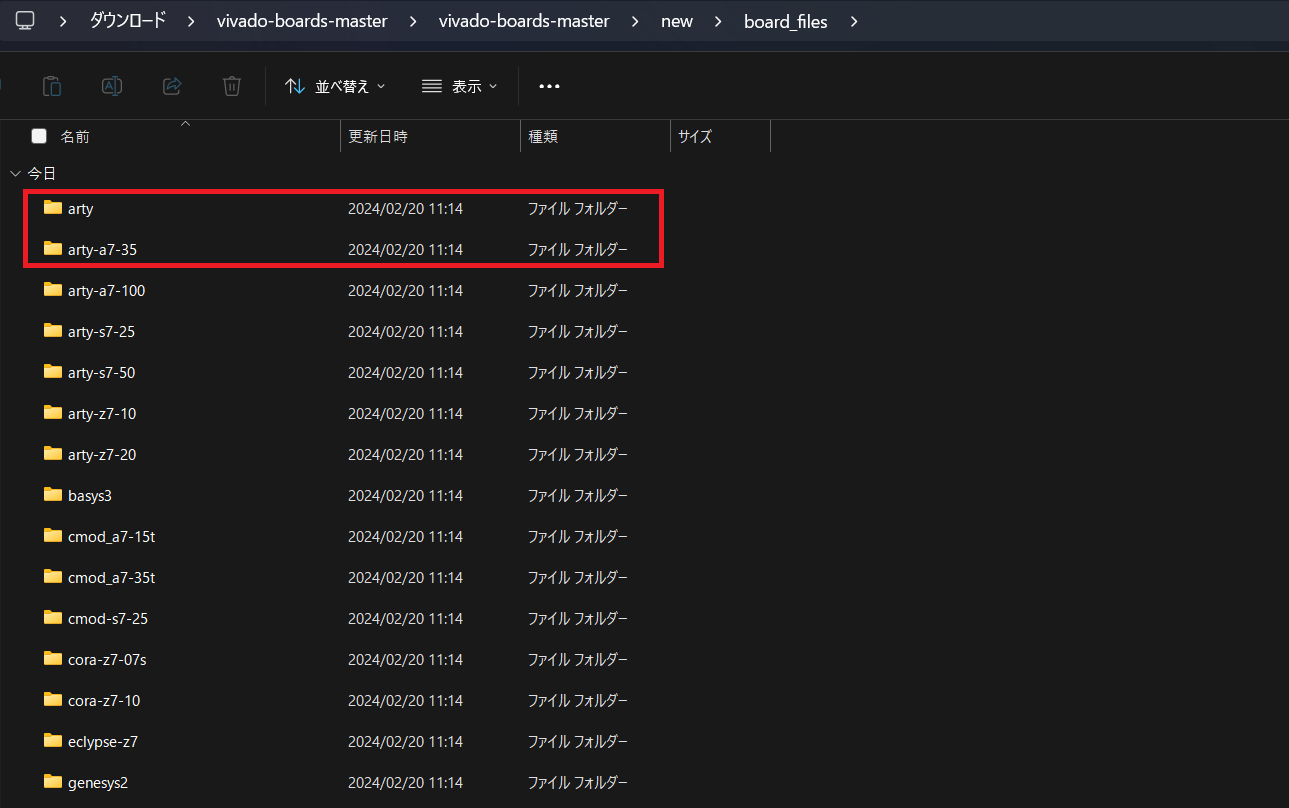
Task: Expand chevron after 'new' breadcrumb
Action: [719, 21]
